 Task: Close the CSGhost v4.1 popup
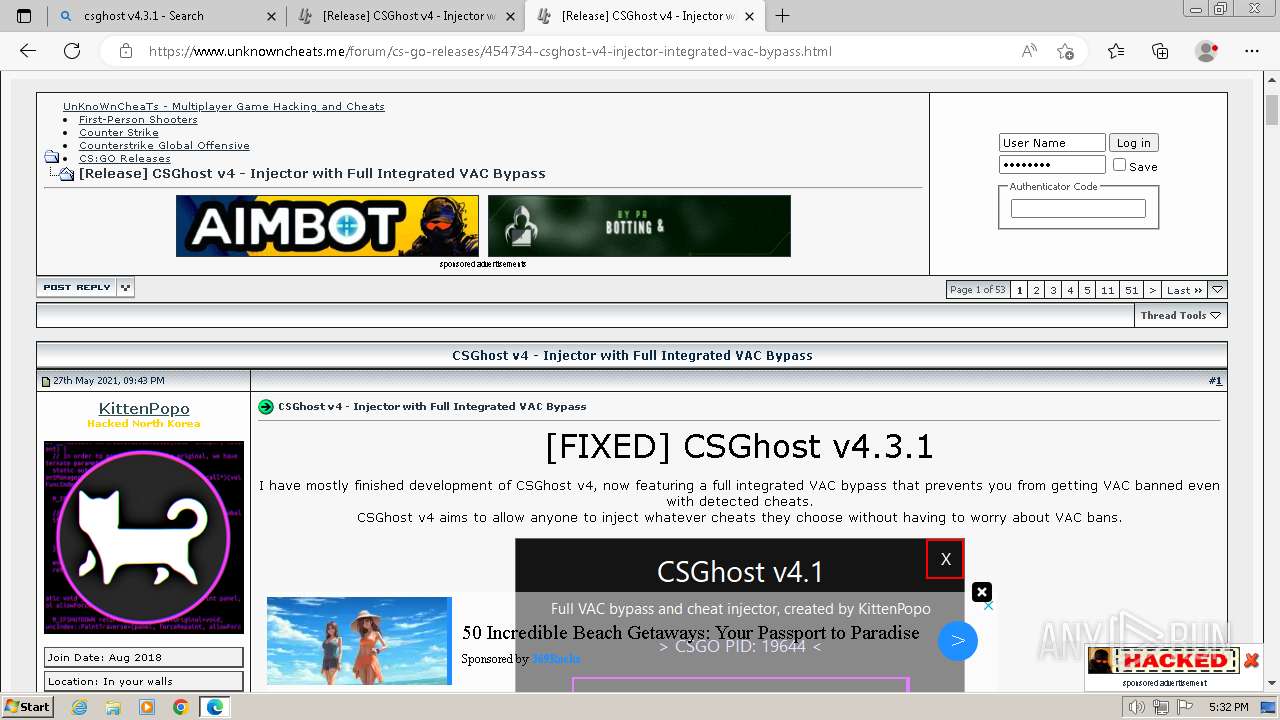pyautogui.click(x=945, y=559)
